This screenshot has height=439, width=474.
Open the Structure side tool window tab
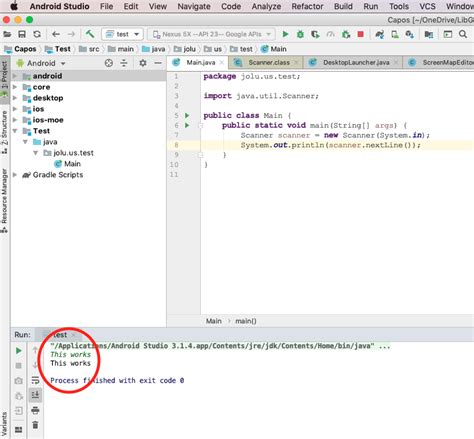pos(4,132)
